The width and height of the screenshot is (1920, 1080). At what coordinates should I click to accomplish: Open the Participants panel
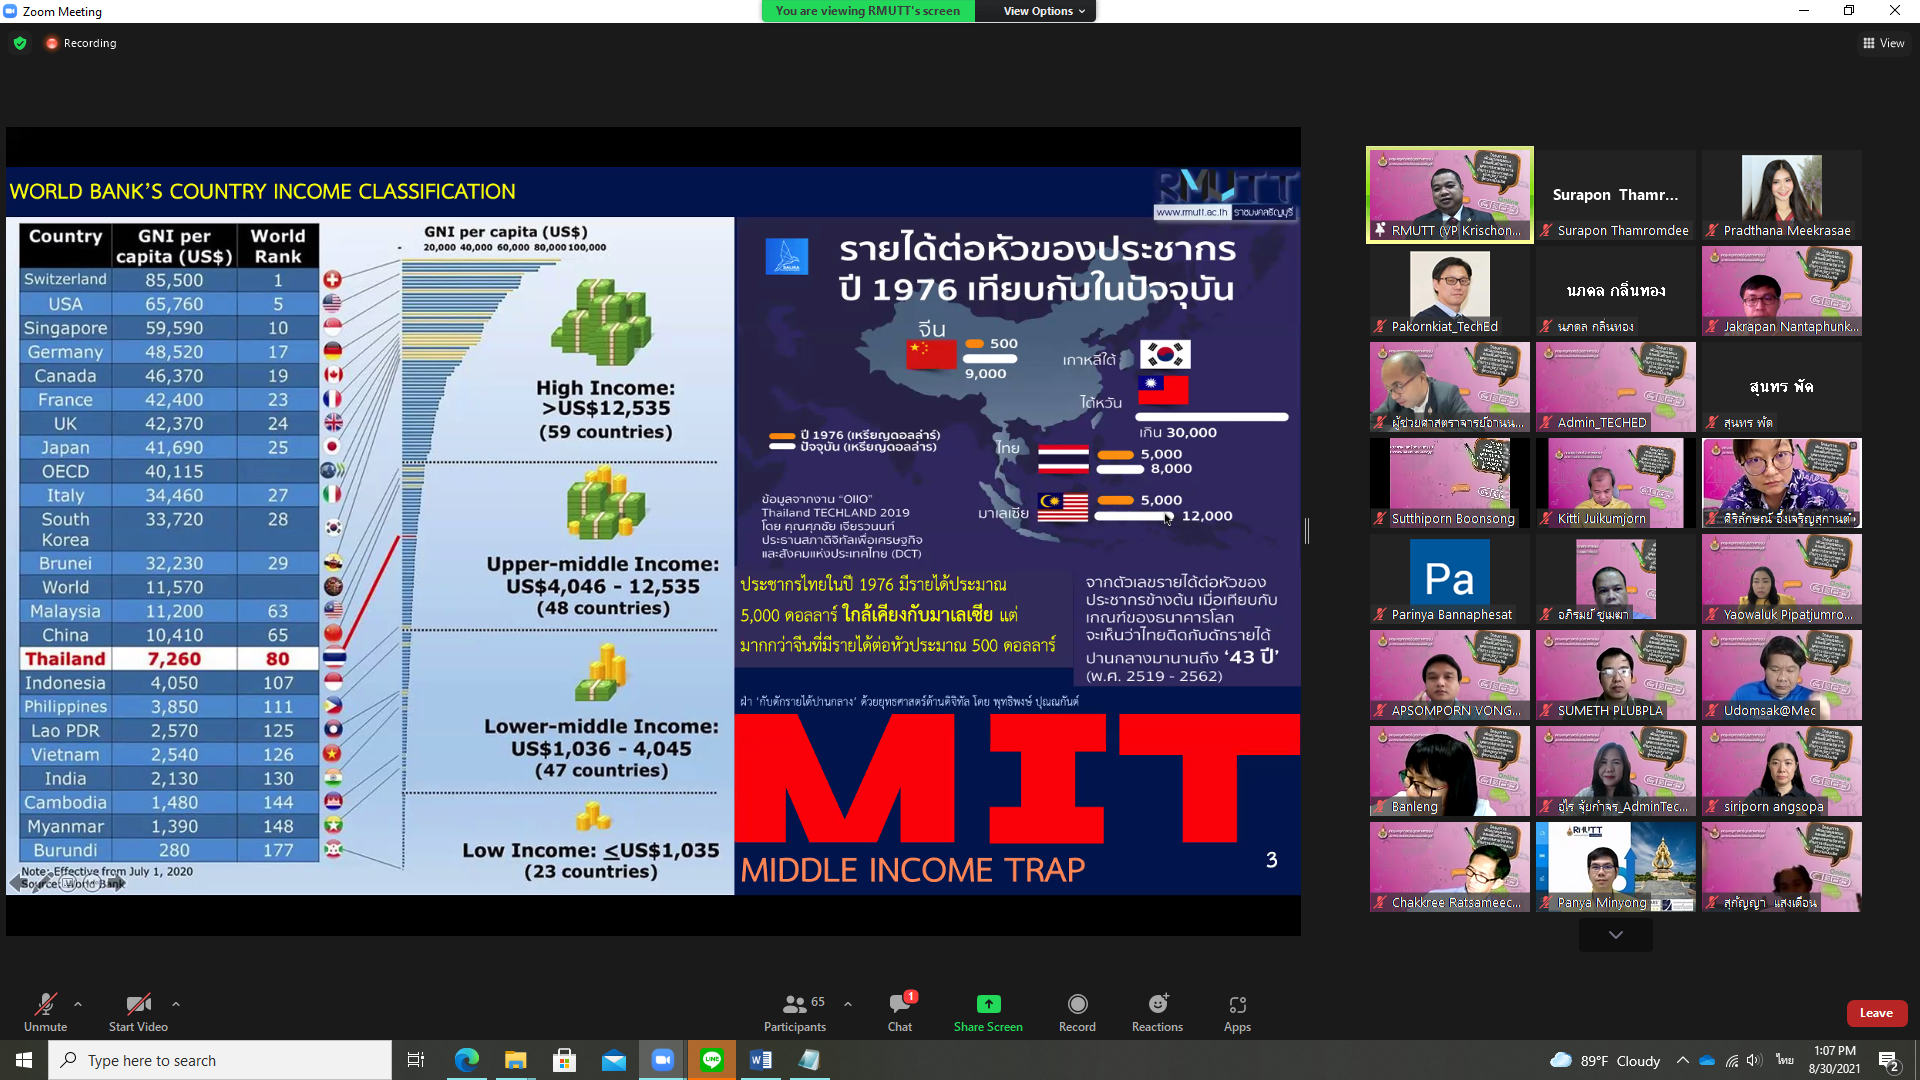pyautogui.click(x=795, y=1012)
